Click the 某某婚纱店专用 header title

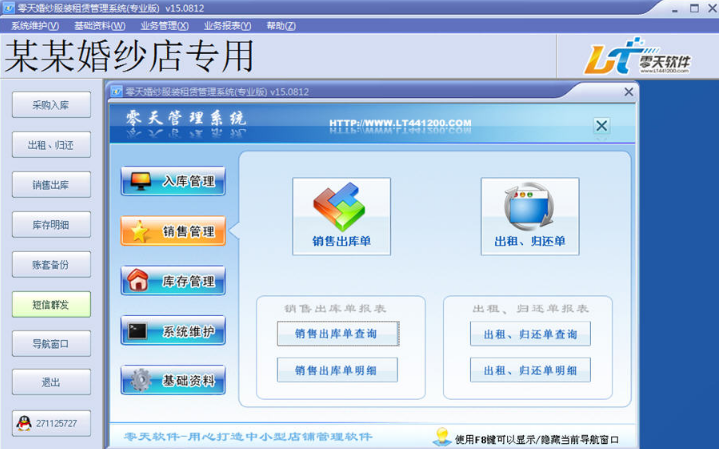(x=129, y=56)
